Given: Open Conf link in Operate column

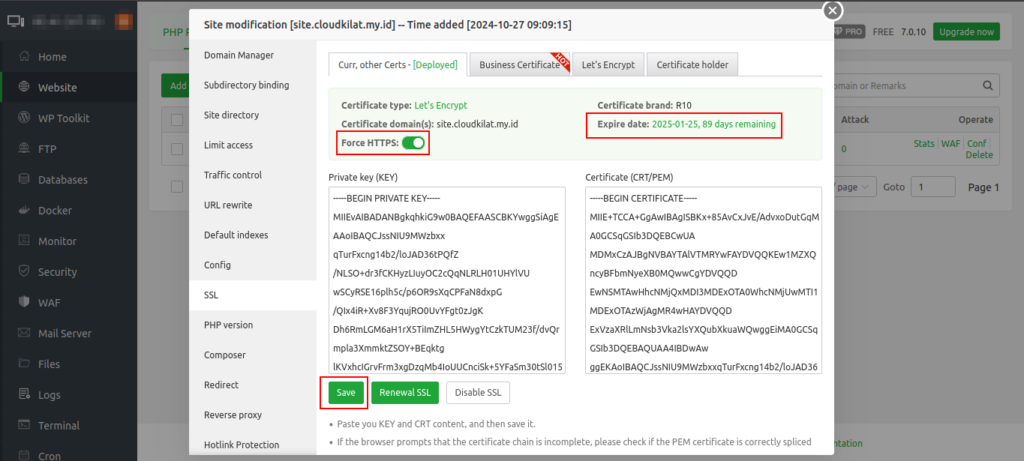Looking at the screenshot, I should 977,144.
